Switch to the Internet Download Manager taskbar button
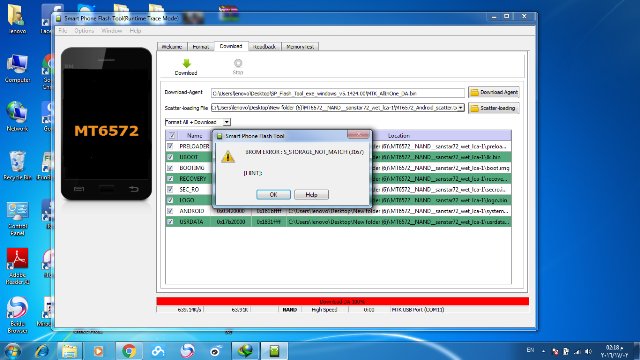640x360 pixels. pos(245,351)
